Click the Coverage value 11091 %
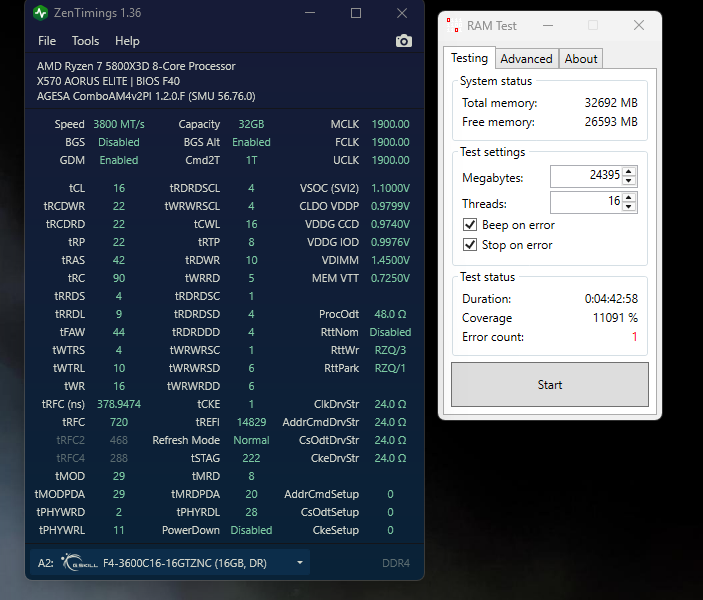Image resolution: width=703 pixels, height=600 pixels. click(615, 317)
